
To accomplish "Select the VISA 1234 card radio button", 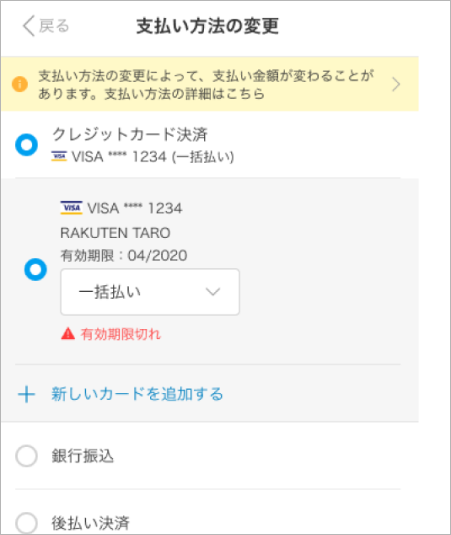I will [35, 270].
